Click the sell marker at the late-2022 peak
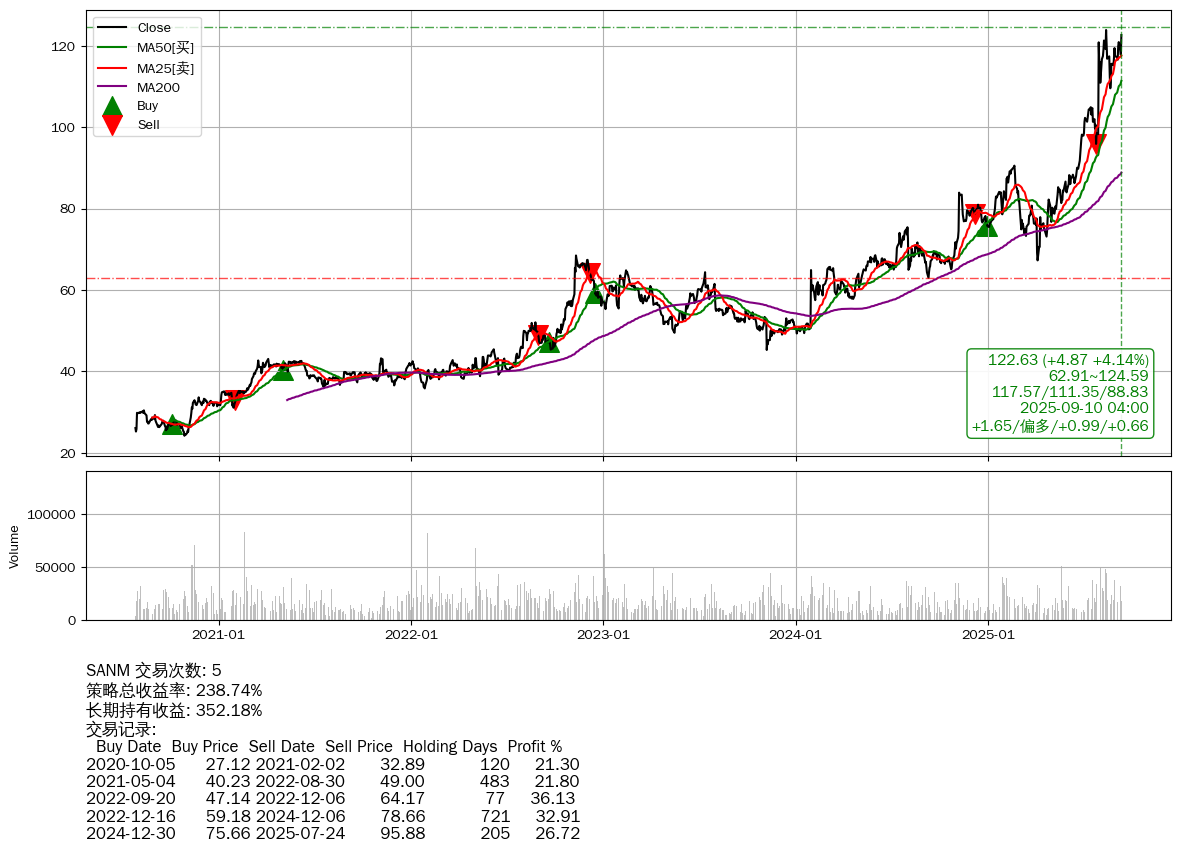 click(x=591, y=272)
